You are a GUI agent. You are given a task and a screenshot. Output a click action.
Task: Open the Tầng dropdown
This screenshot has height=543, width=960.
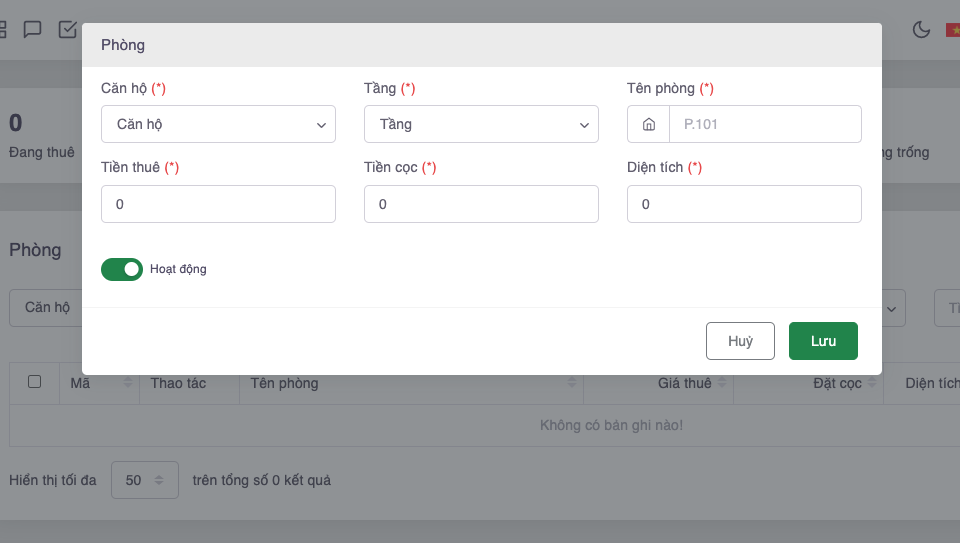tap(481, 125)
